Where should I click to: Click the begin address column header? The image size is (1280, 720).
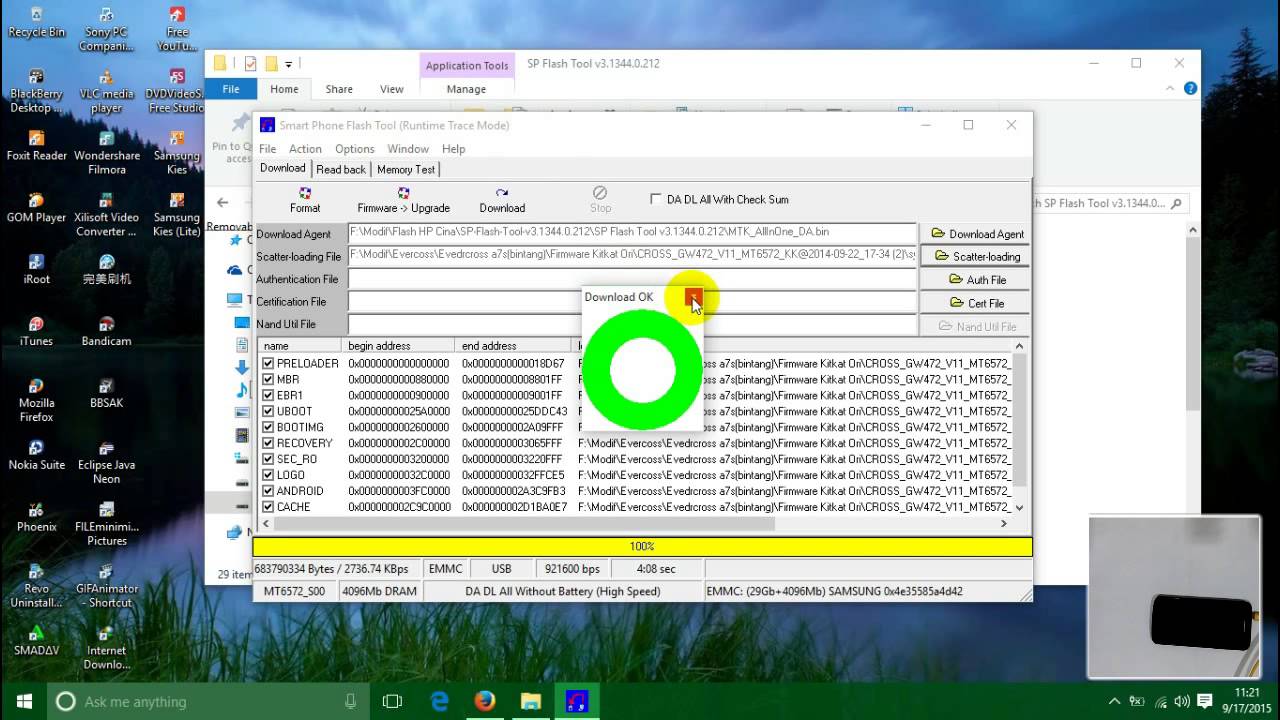click(398, 346)
